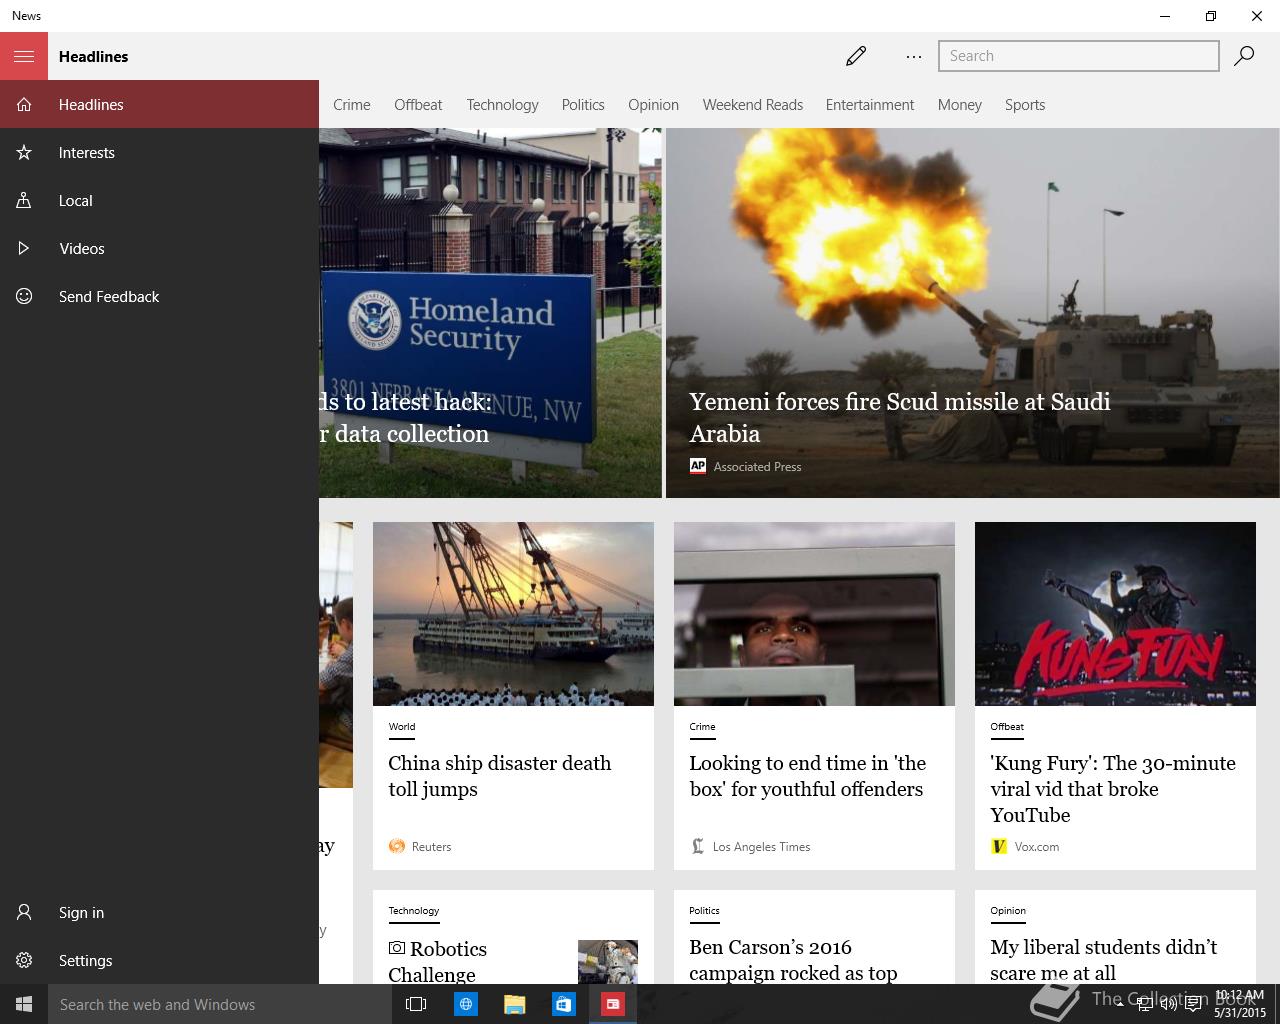Open 'the box' youthful offenders article
Screen dimensions: 1280x1024
pos(807,776)
